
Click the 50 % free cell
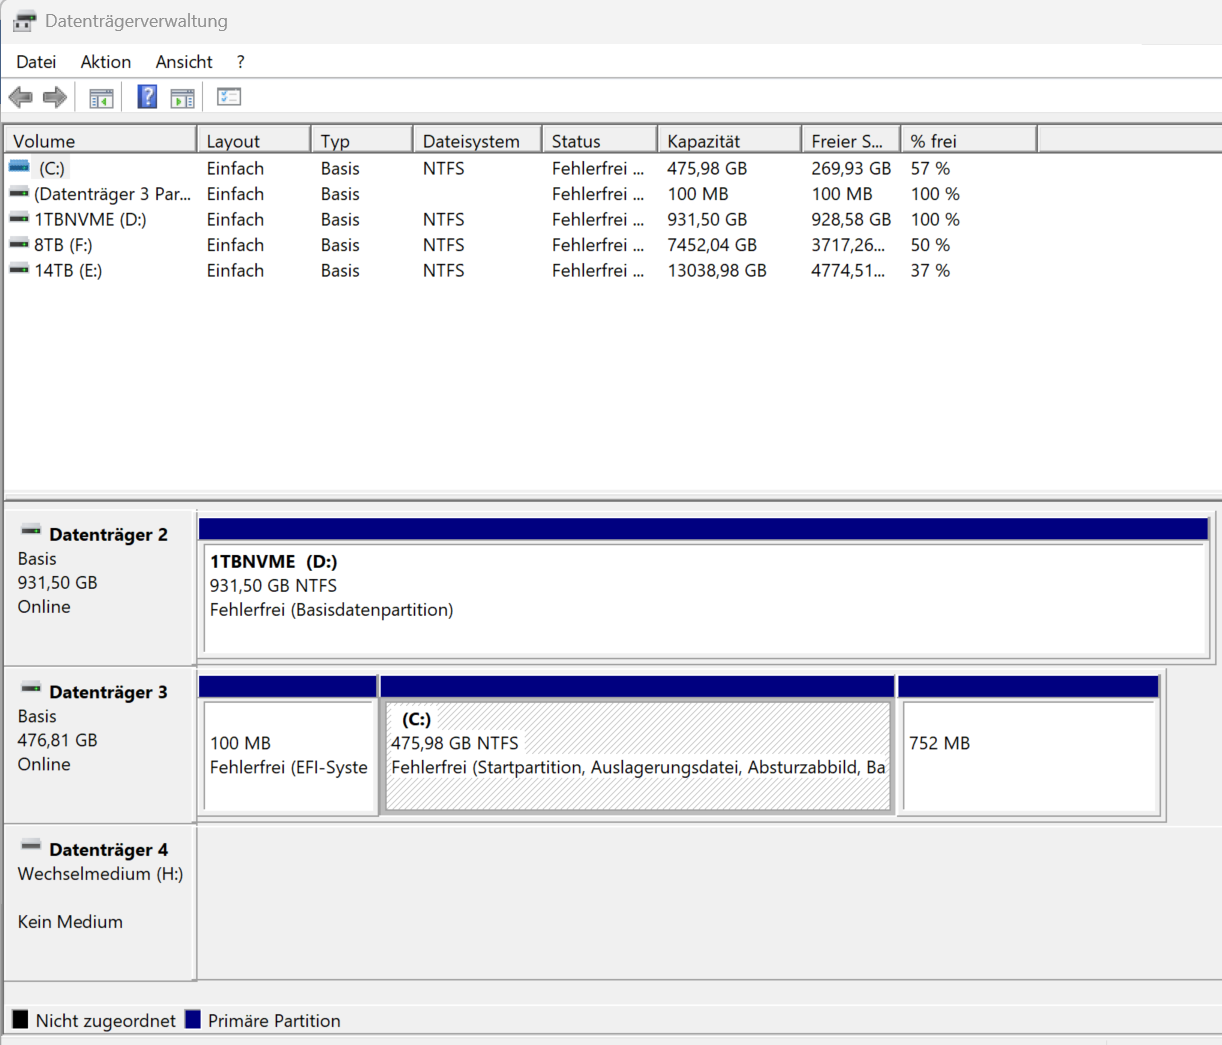click(x=930, y=245)
